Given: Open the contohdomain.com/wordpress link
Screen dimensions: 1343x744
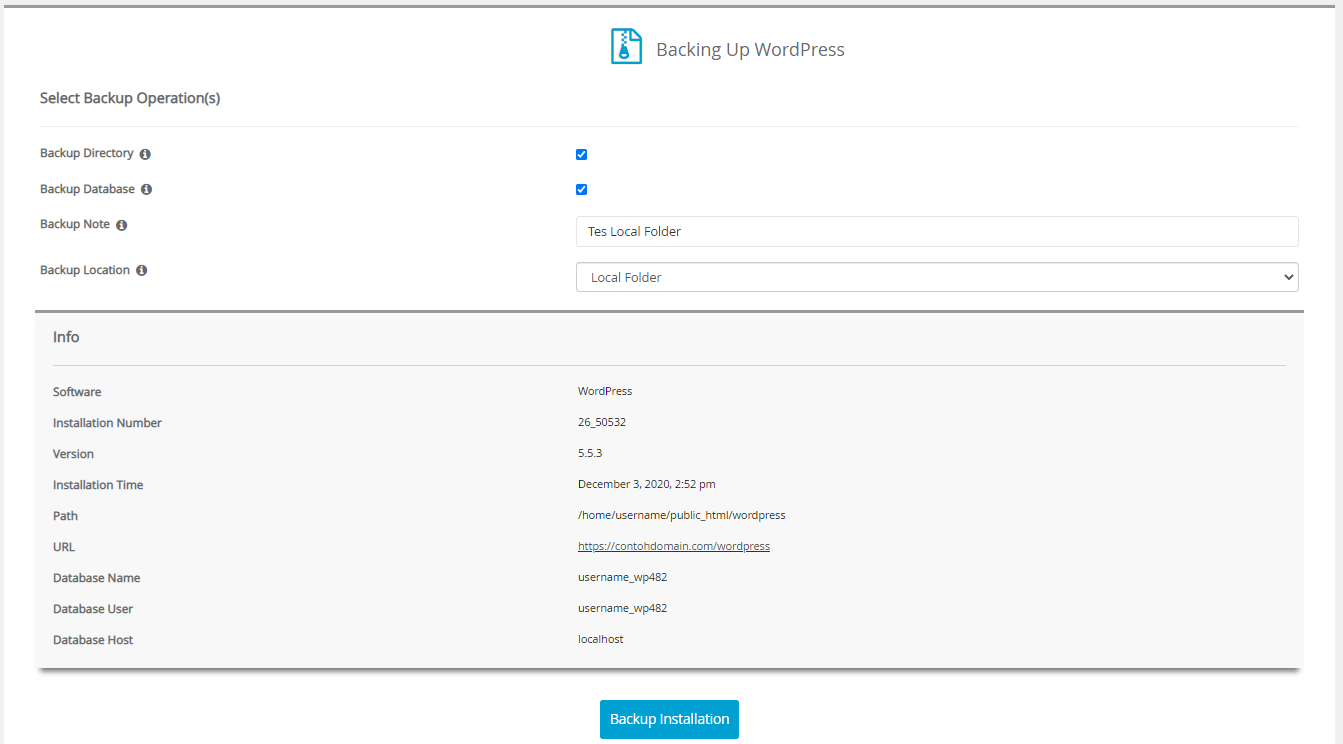Looking at the screenshot, I should click(x=673, y=546).
